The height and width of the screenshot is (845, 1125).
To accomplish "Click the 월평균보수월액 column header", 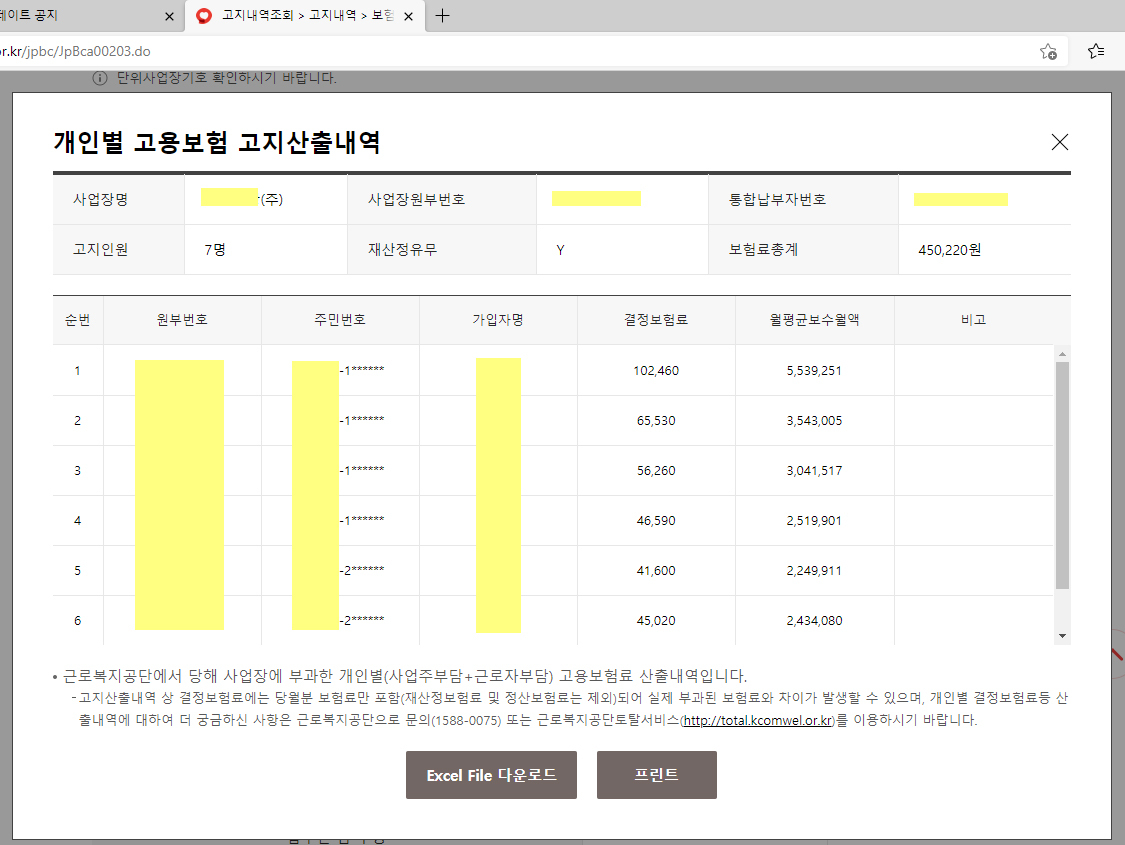I will [x=814, y=320].
